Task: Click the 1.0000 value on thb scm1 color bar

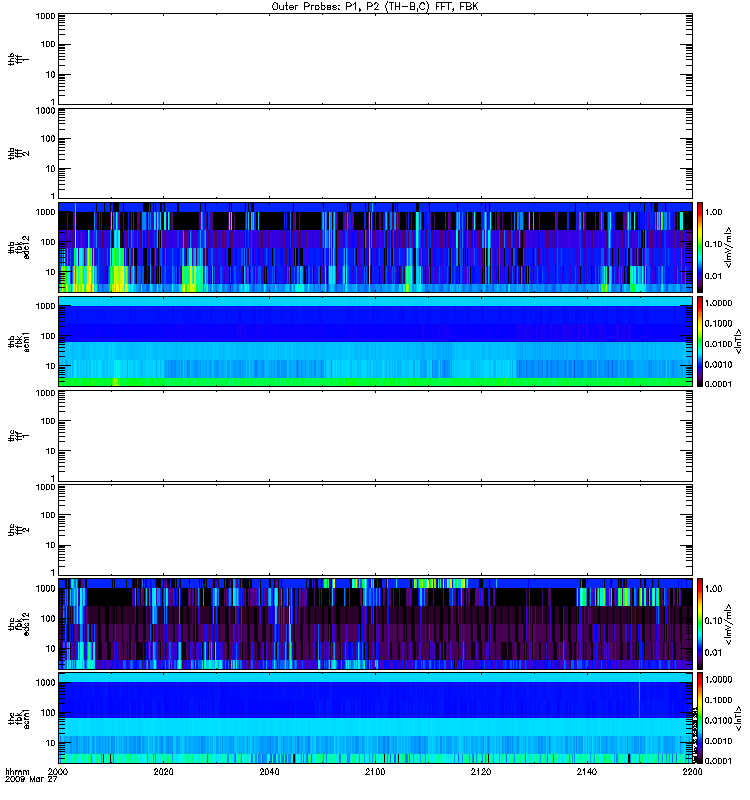Action: click(718, 303)
